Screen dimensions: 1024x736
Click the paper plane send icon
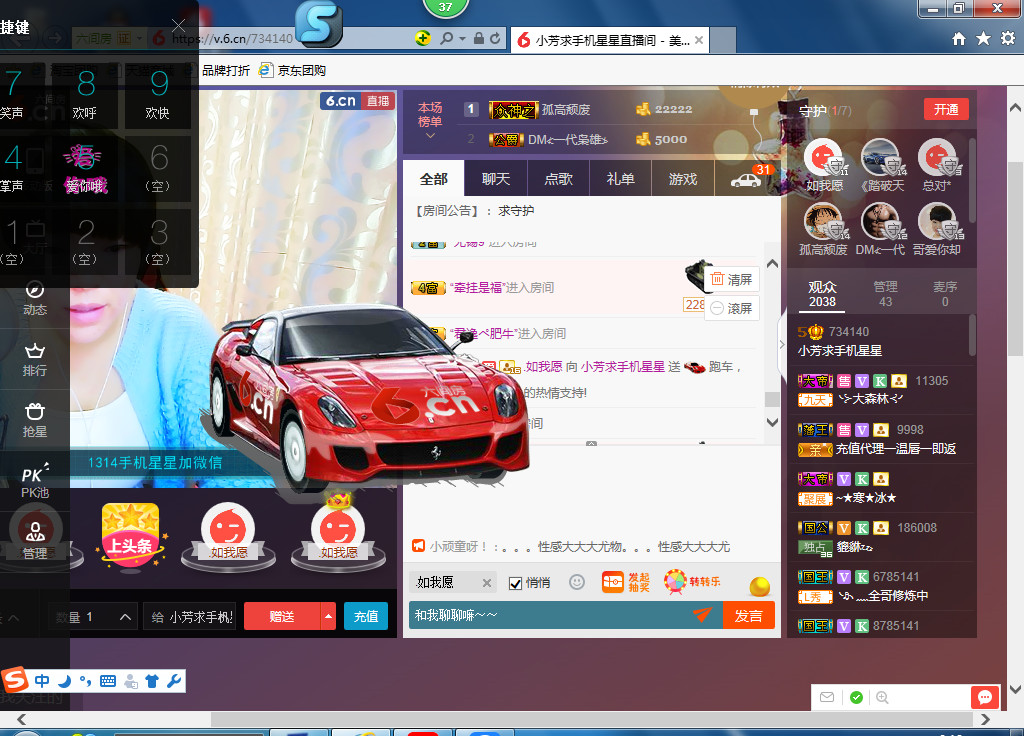click(702, 615)
